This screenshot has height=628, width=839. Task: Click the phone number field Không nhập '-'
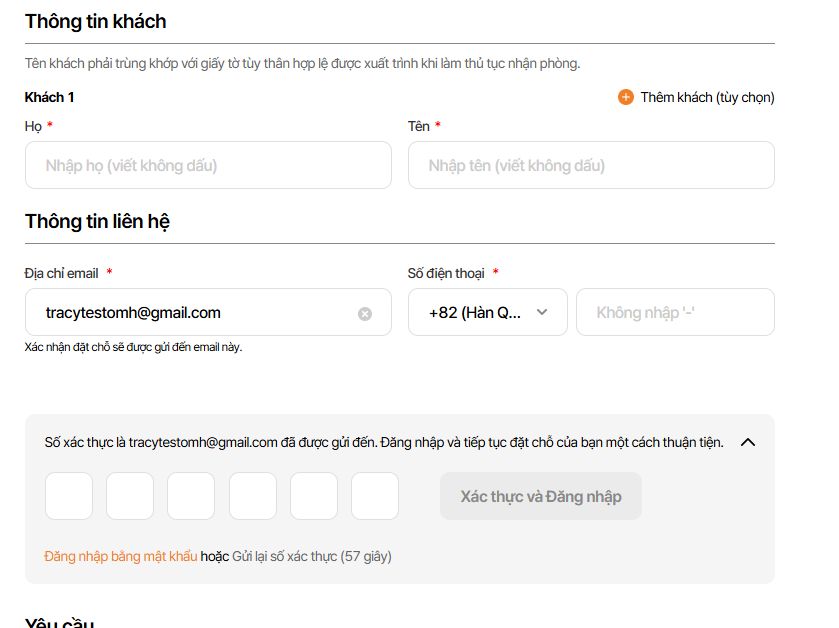(675, 312)
